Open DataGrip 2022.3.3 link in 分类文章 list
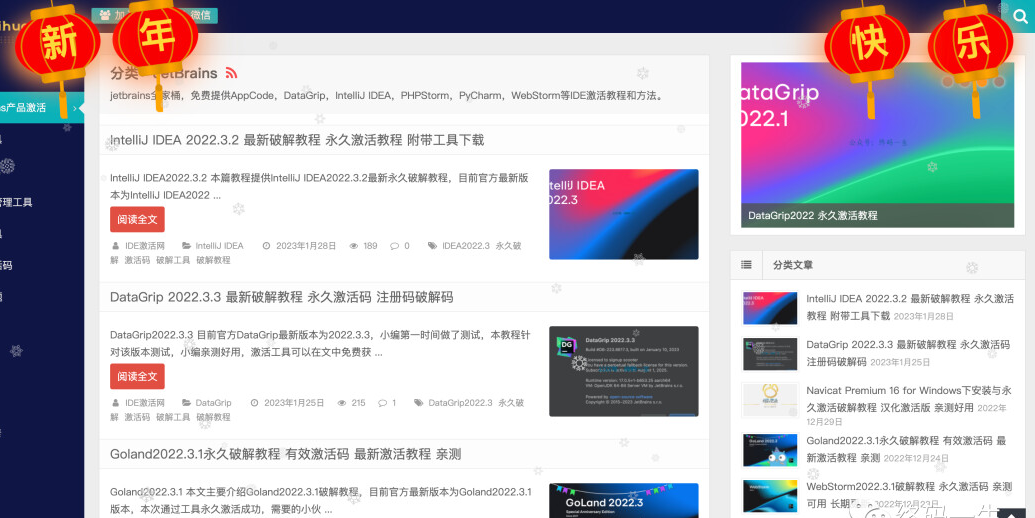 [x=908, y=353]
